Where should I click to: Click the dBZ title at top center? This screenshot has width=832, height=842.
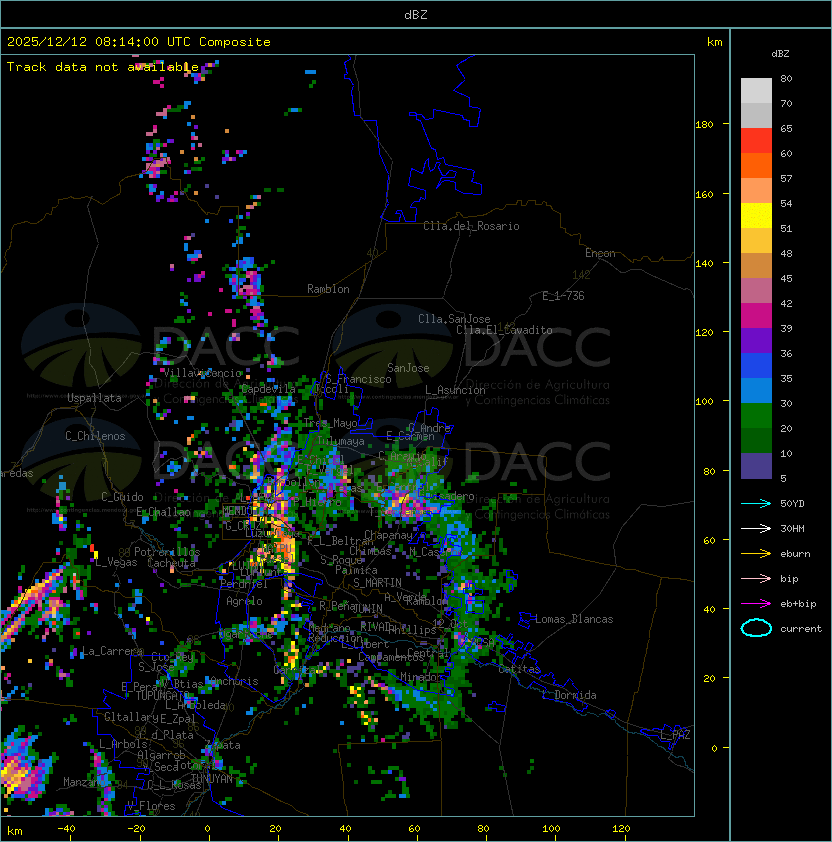pos(416,15)
